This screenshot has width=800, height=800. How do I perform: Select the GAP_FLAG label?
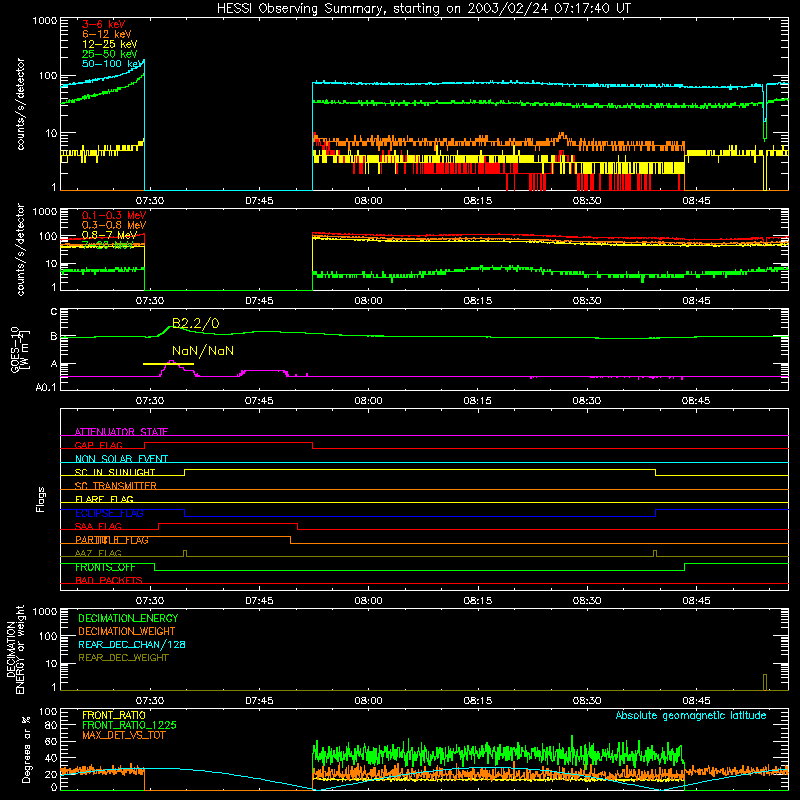click(x=98, y=445)
